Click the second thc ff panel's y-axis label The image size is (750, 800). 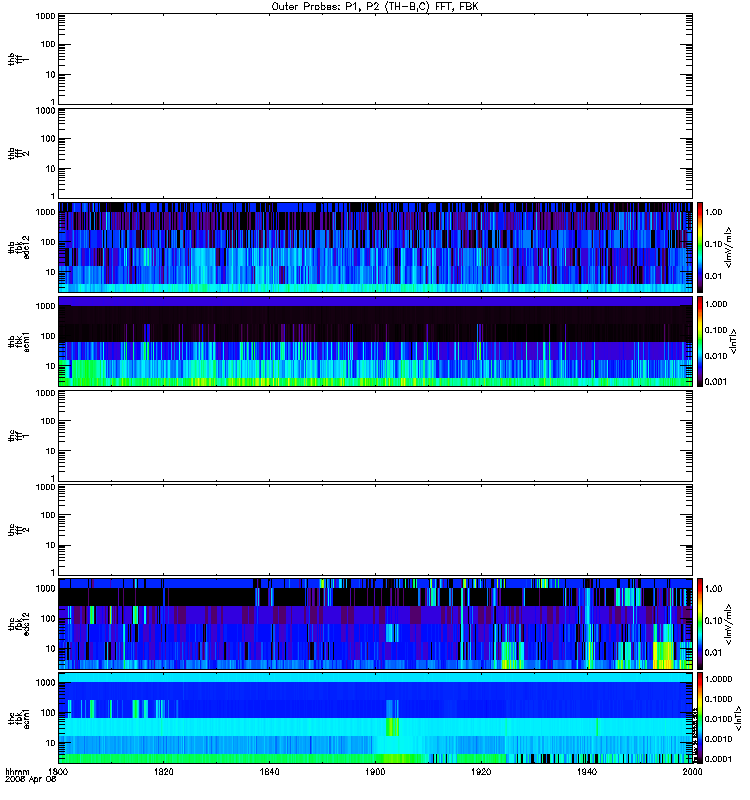pyautogui.click(x=19, y=530)
